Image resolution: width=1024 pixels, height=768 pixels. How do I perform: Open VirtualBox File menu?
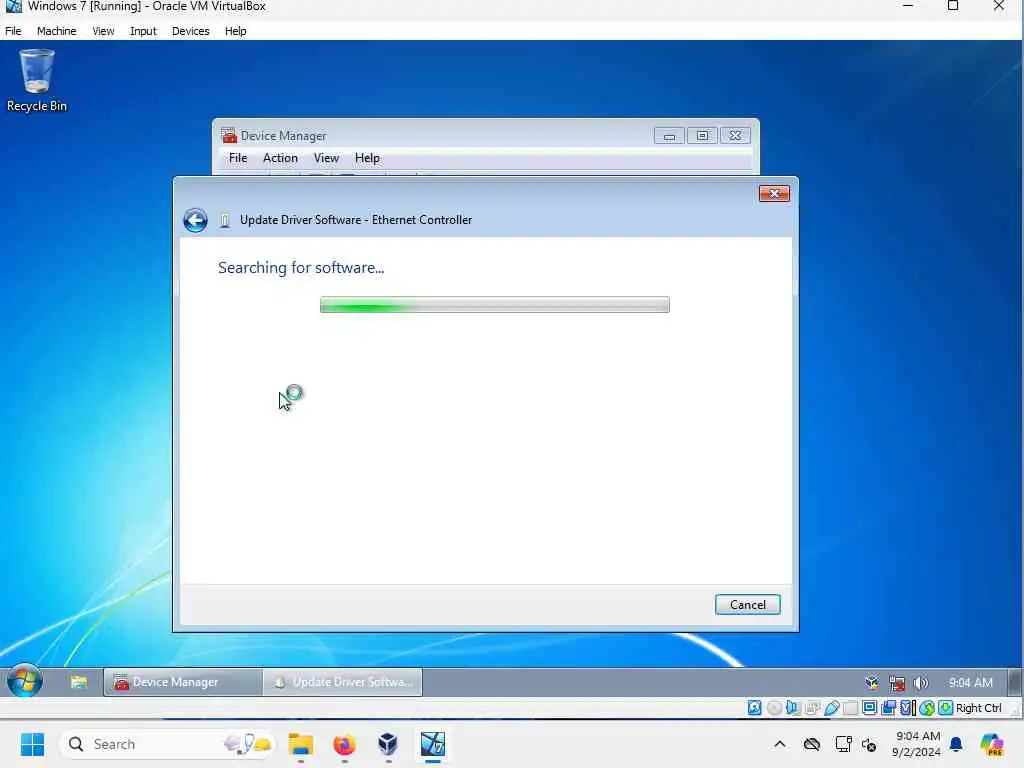point(13,31)
